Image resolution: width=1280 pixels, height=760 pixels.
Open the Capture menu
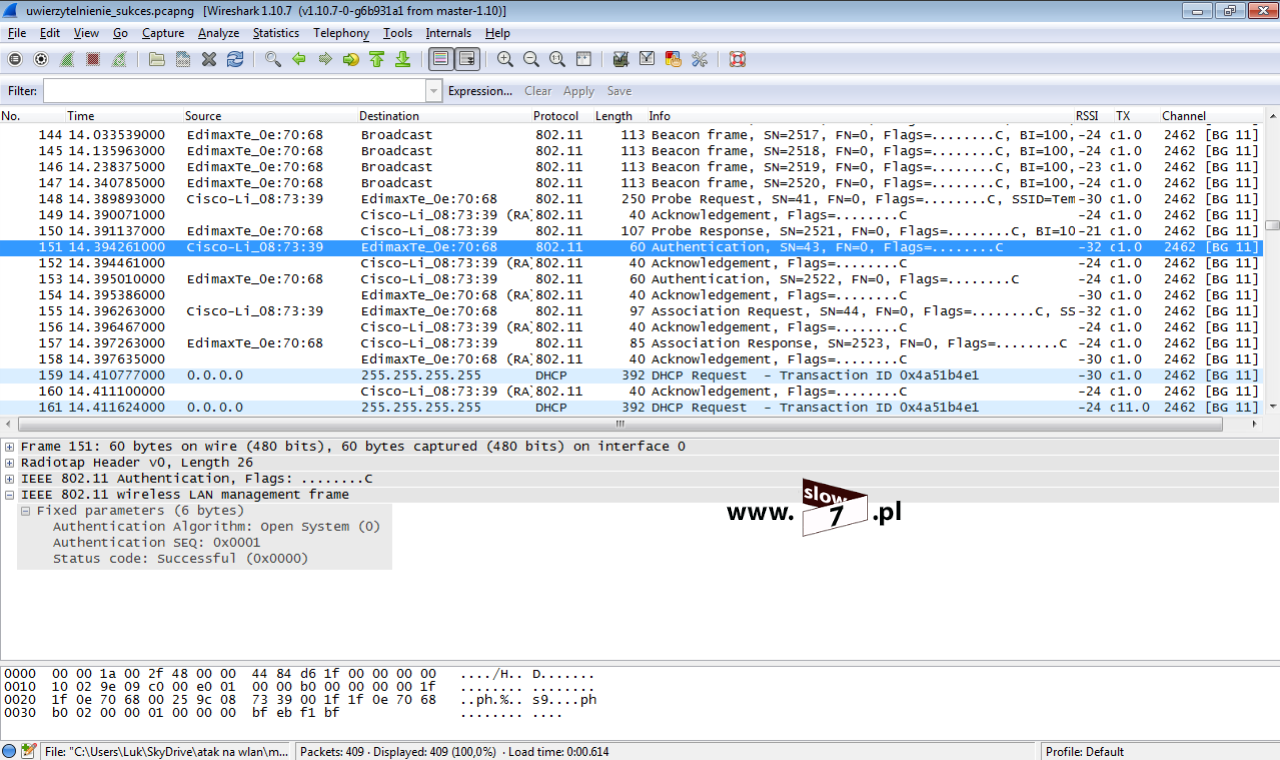click(x=163, y=33)
